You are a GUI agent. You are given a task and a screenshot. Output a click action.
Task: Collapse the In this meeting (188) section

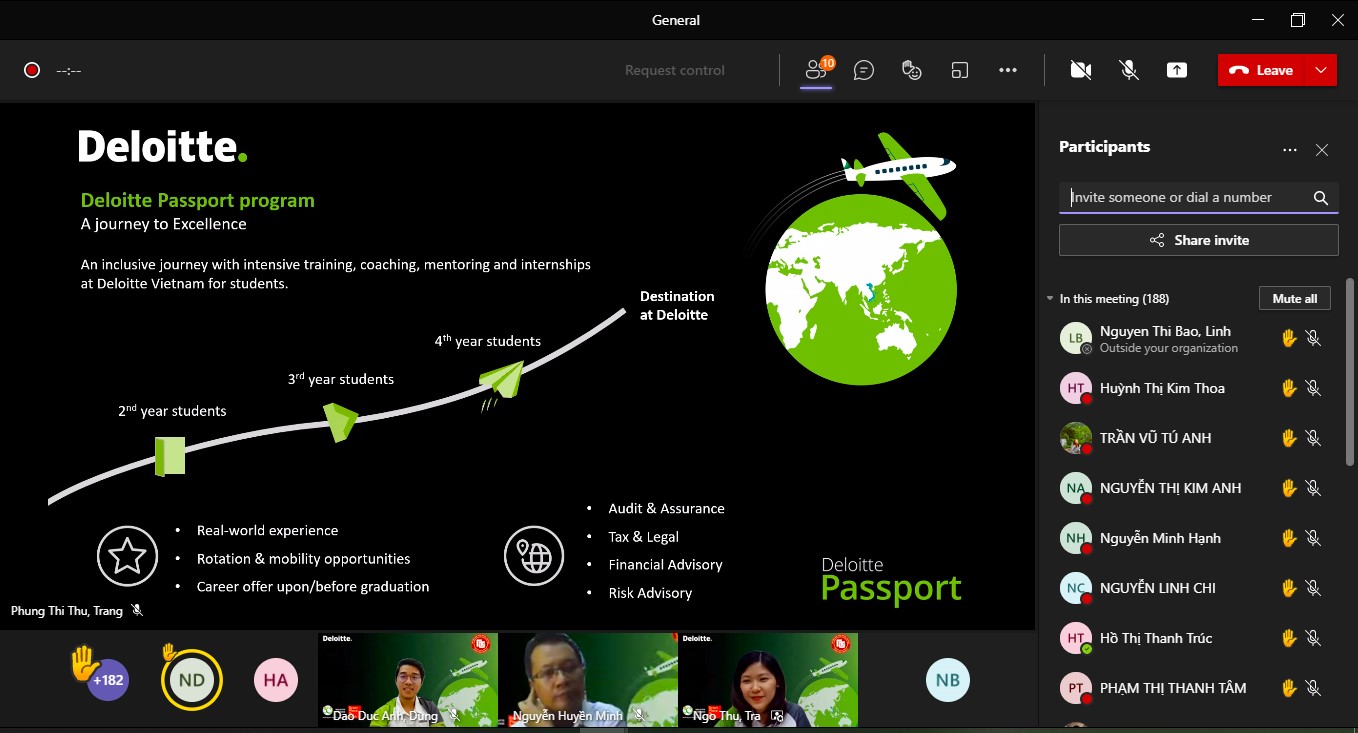[1050, 299]
